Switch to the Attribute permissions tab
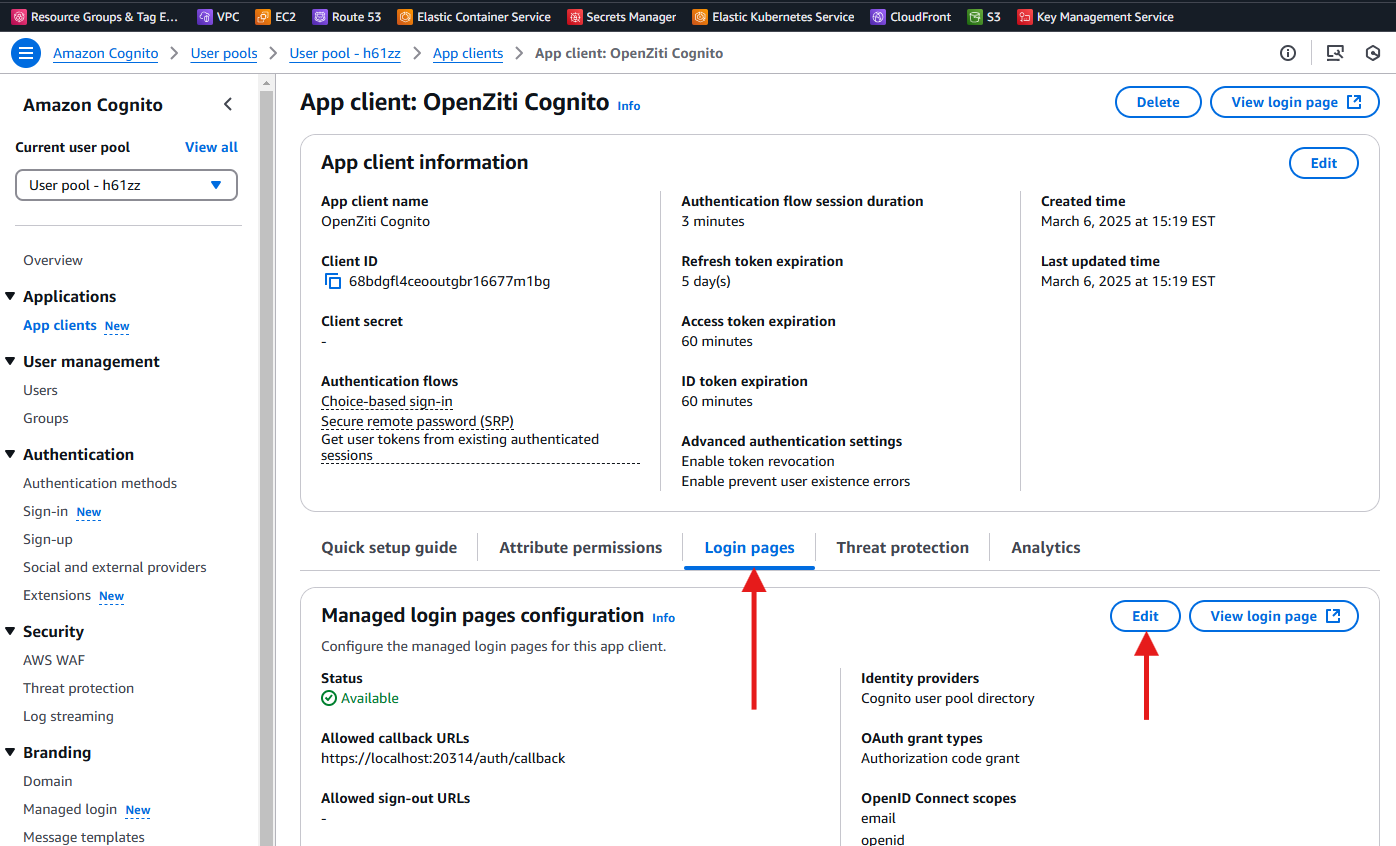The height and width of the screenshot is (846, 1396). click(x=580, y=548)
